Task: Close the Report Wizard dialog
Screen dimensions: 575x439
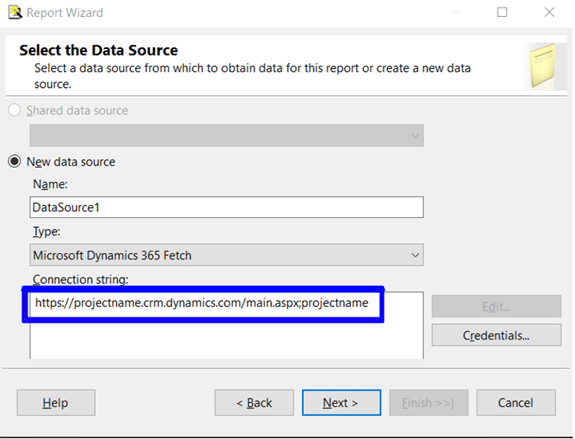Action: (549, 12)
